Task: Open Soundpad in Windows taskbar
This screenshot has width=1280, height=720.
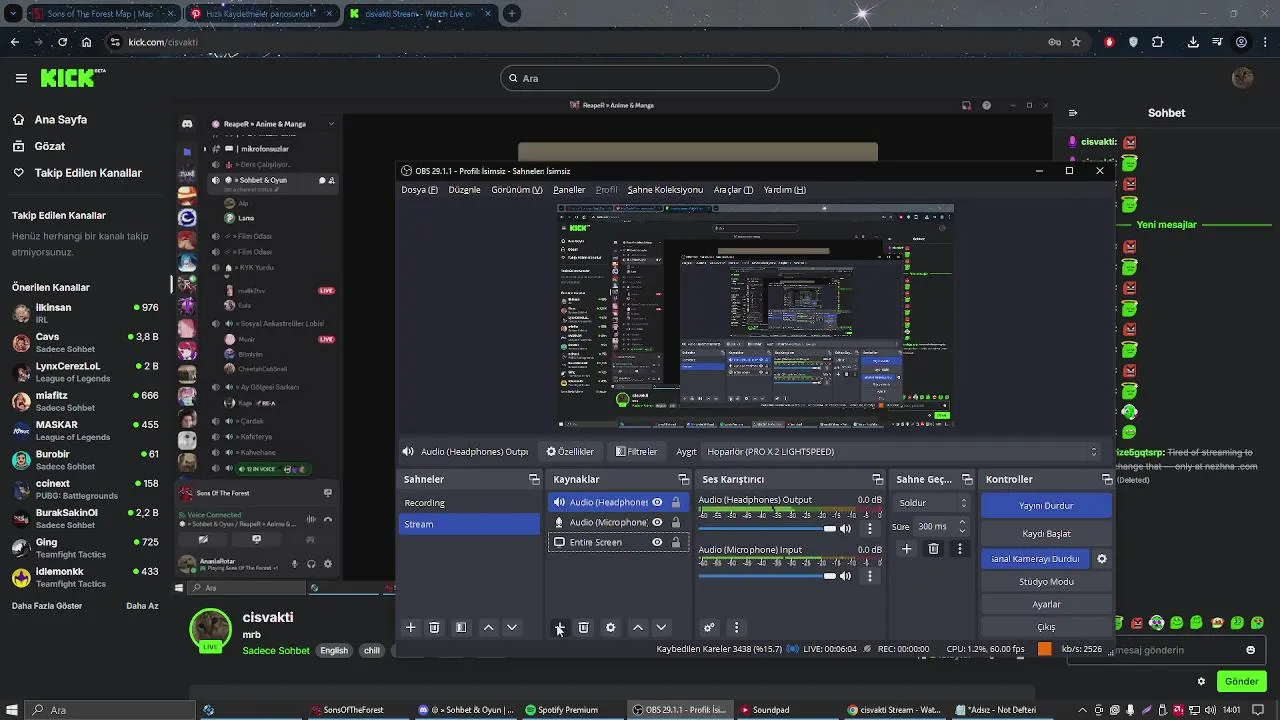Action: click(x=772, y=710)
